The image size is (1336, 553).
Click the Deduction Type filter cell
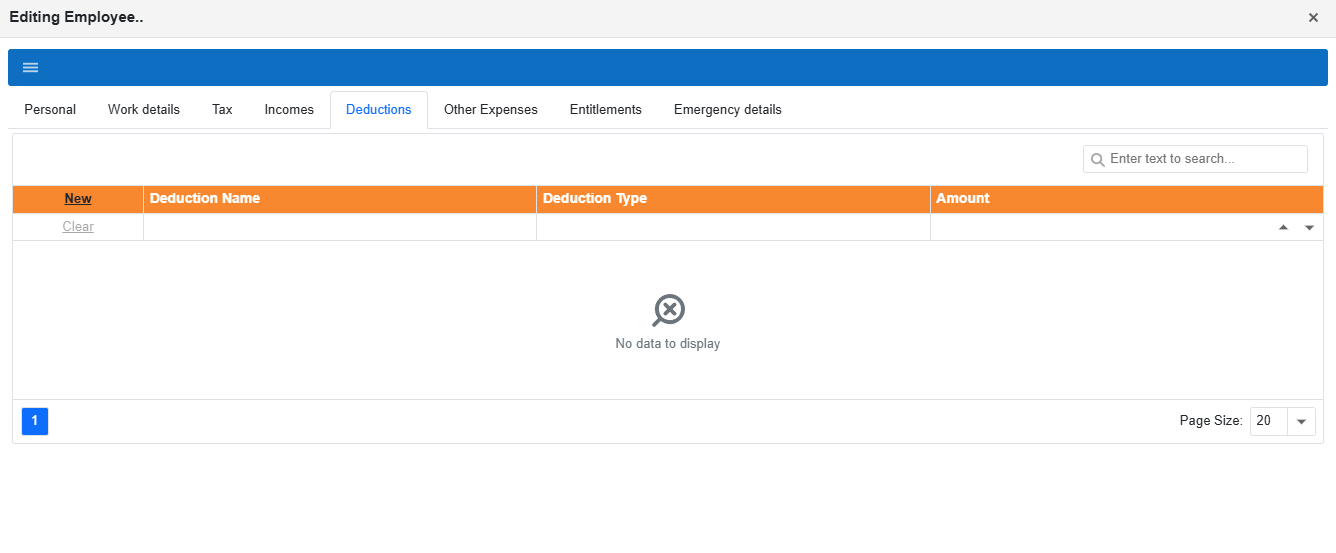[x=733, y=227]
